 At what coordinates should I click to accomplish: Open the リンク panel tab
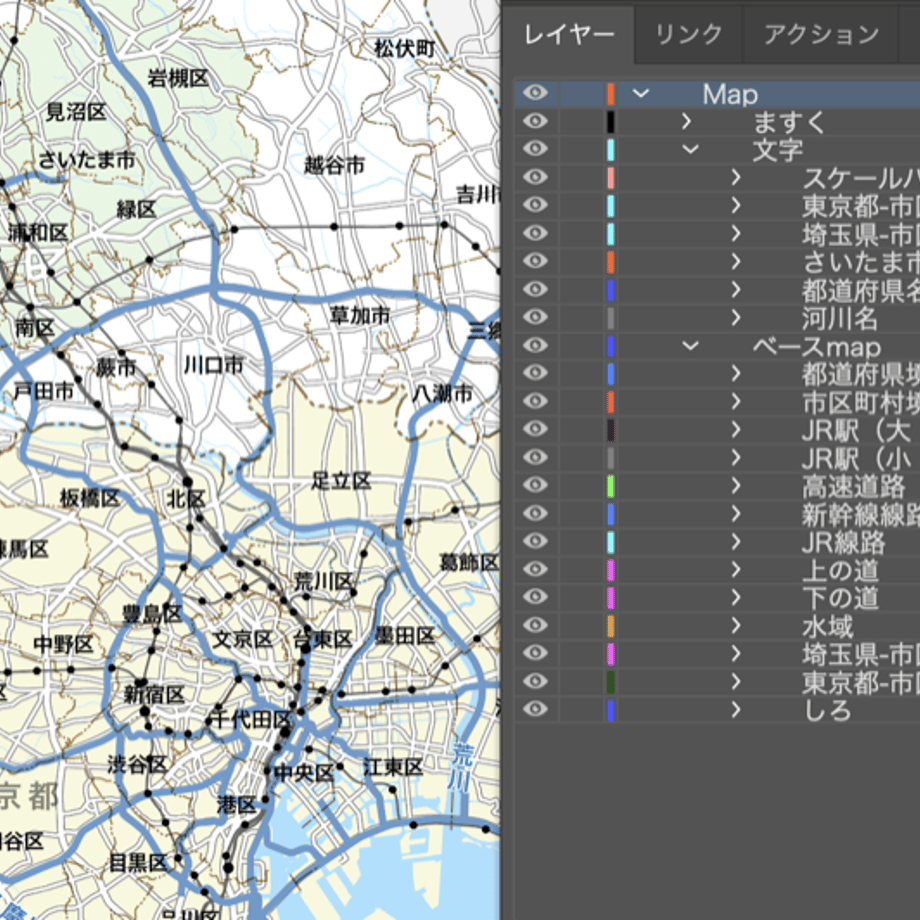[688, 35]
